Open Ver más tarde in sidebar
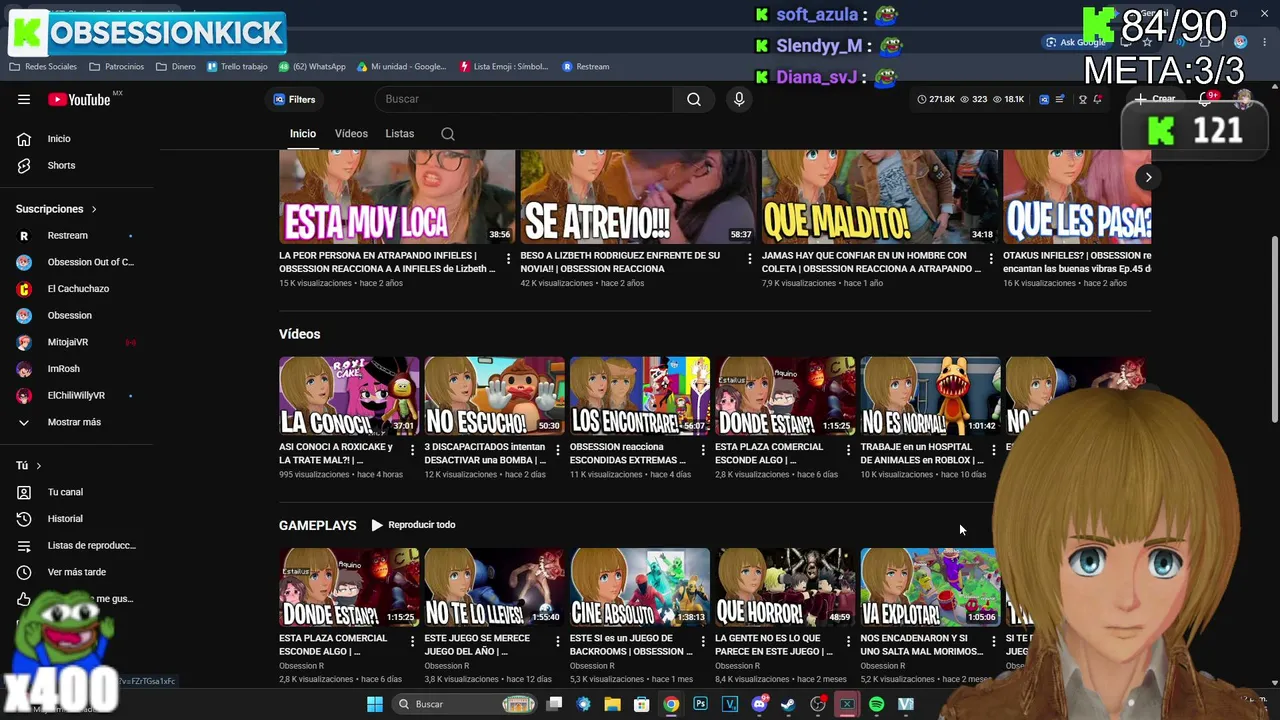Screen dimensions: 1280x720 point(77,572)
